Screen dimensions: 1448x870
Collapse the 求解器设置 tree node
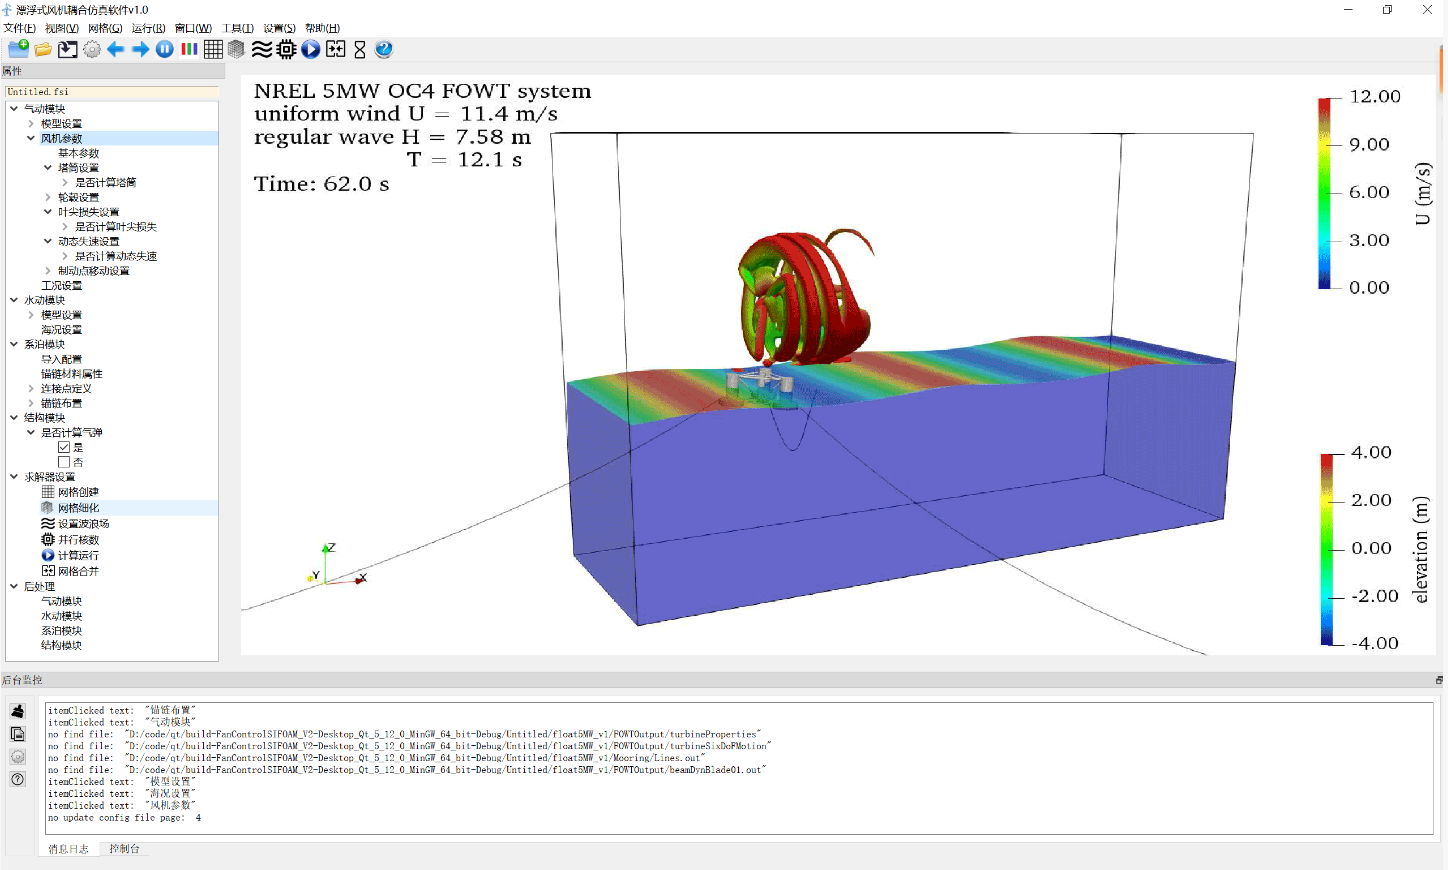point(14,477)
